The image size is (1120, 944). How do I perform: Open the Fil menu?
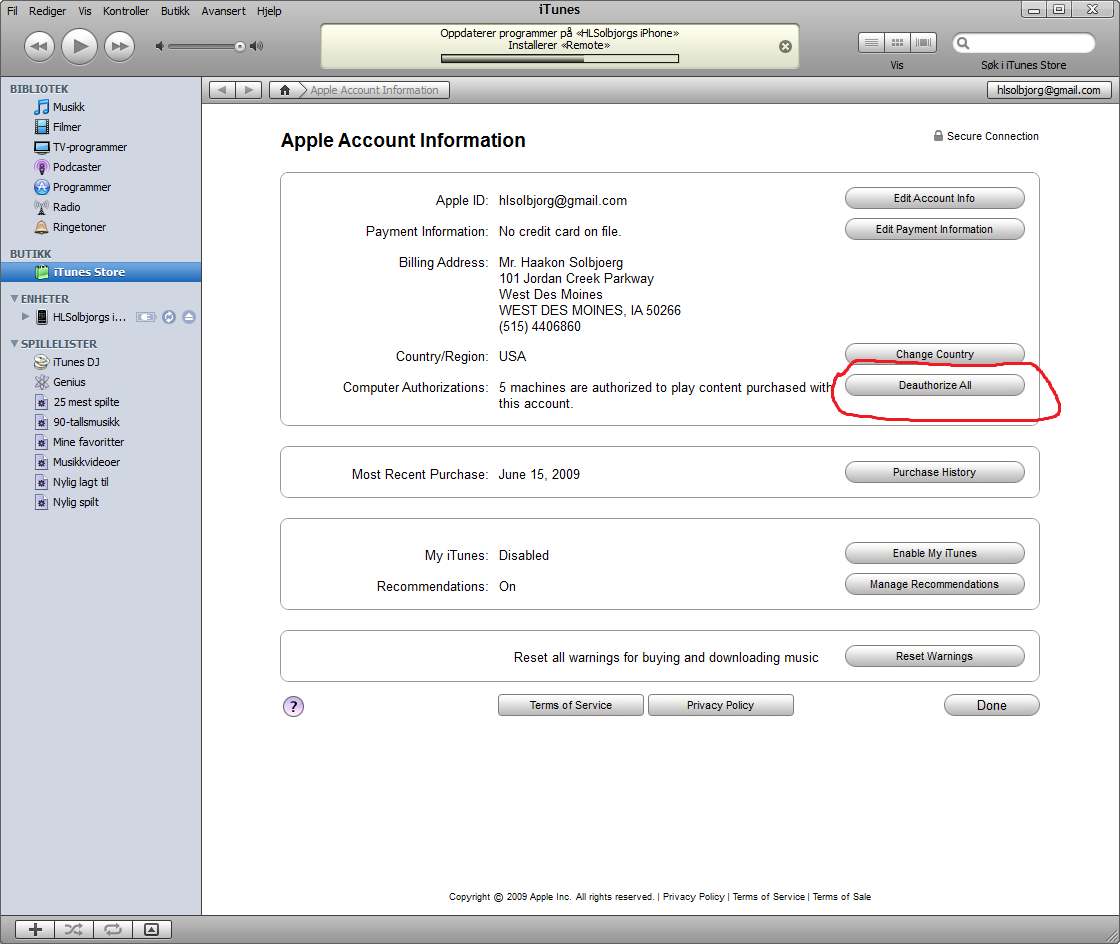coord(12,11)
